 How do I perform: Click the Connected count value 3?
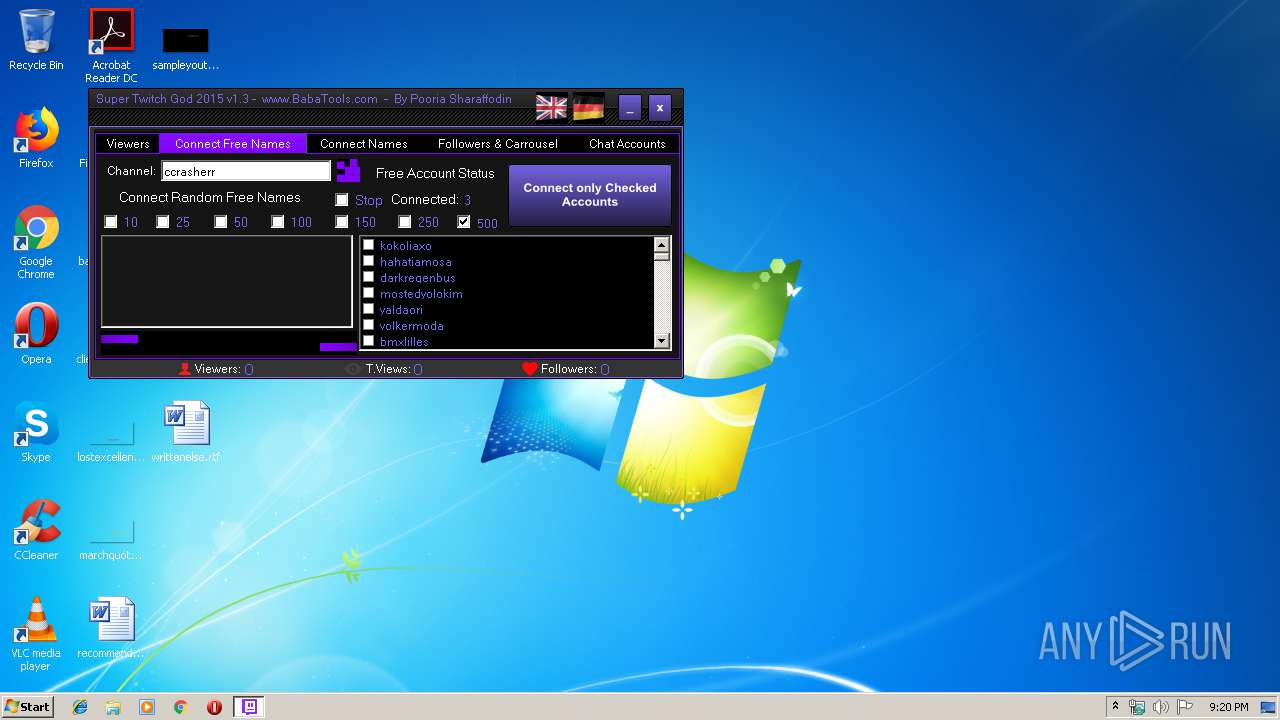coord(467,200)
